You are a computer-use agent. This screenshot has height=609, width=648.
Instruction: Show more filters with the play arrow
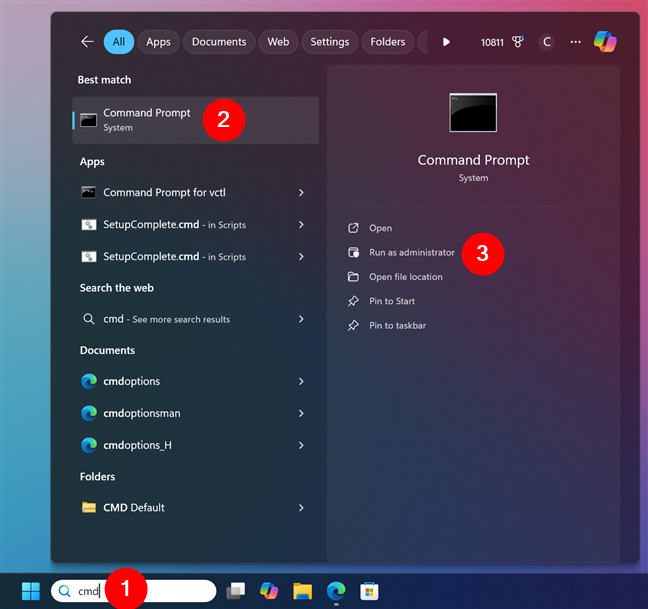coord(446,42)
